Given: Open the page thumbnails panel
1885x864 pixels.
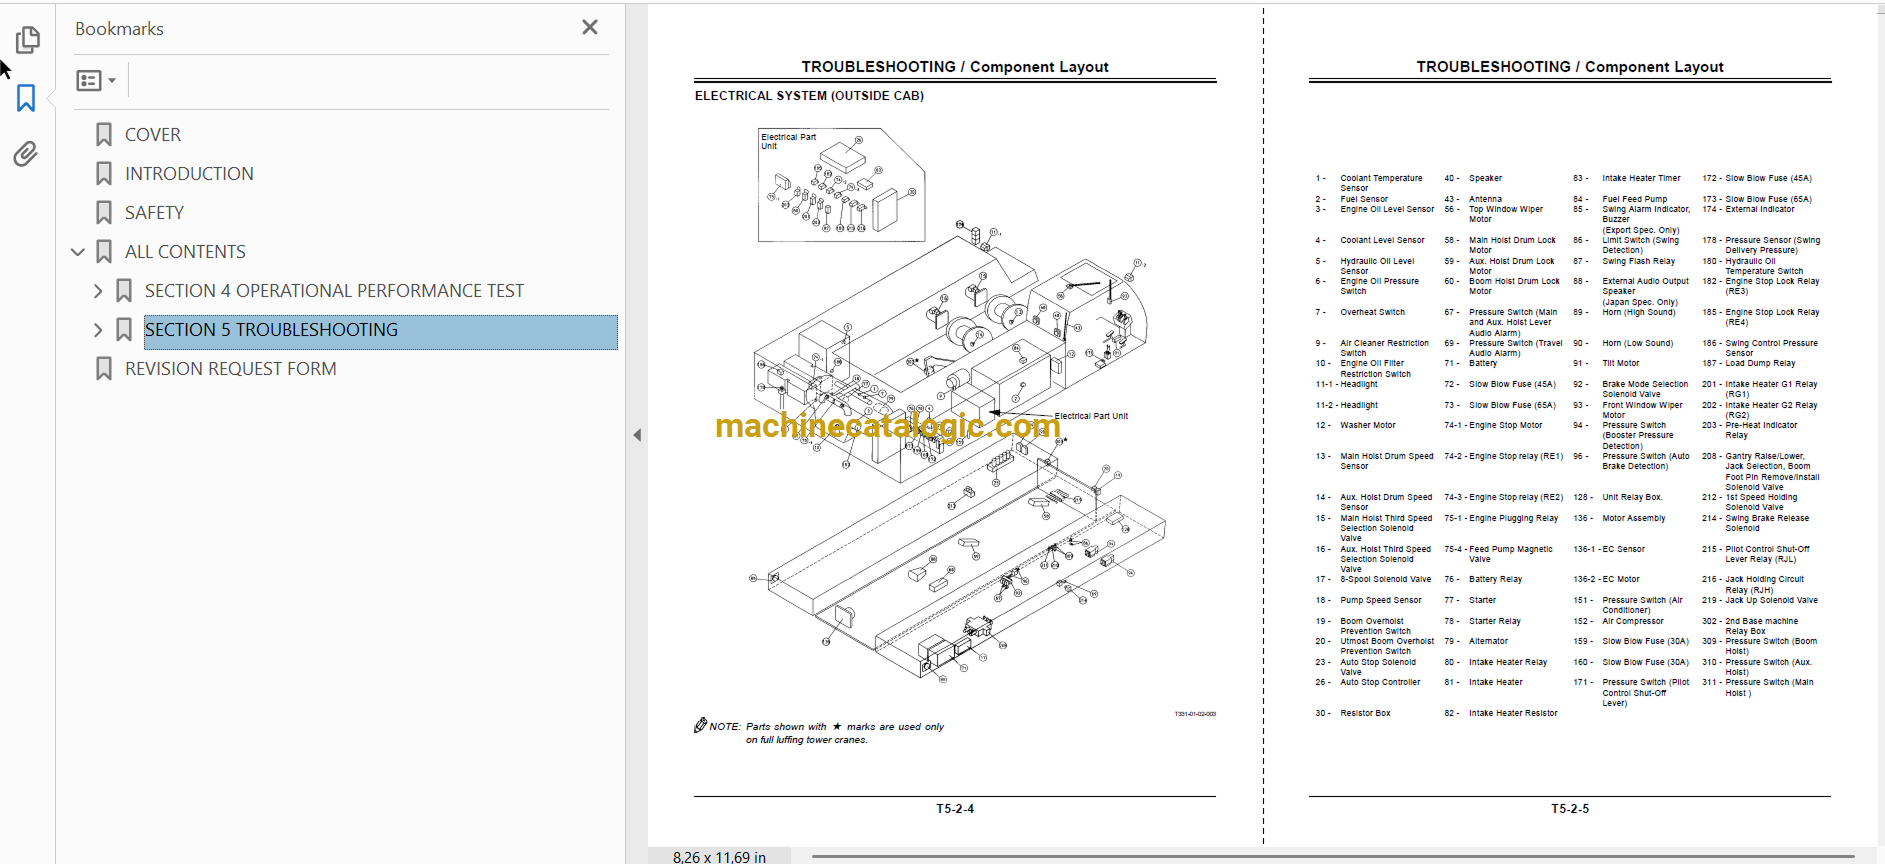Looking at the screenshot, I should point(27,40).
